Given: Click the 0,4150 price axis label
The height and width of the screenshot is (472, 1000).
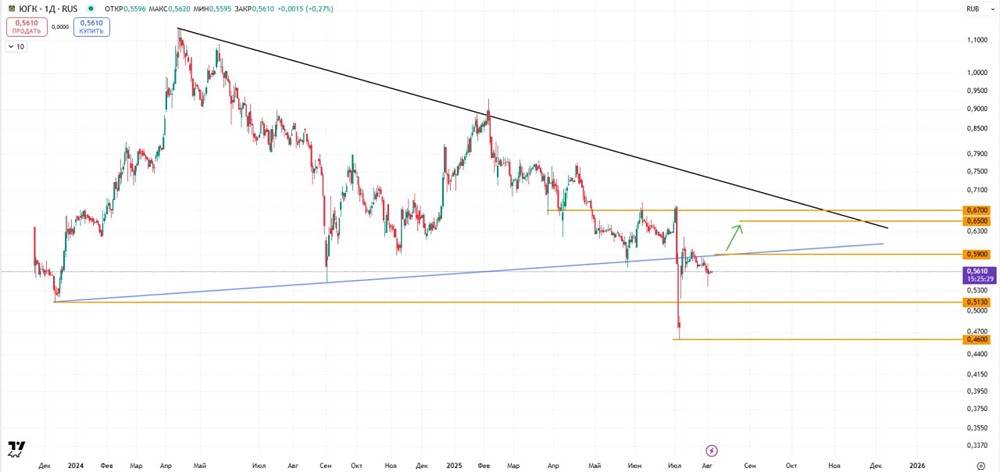Looking at the screenshot, I should click(976, 372).
